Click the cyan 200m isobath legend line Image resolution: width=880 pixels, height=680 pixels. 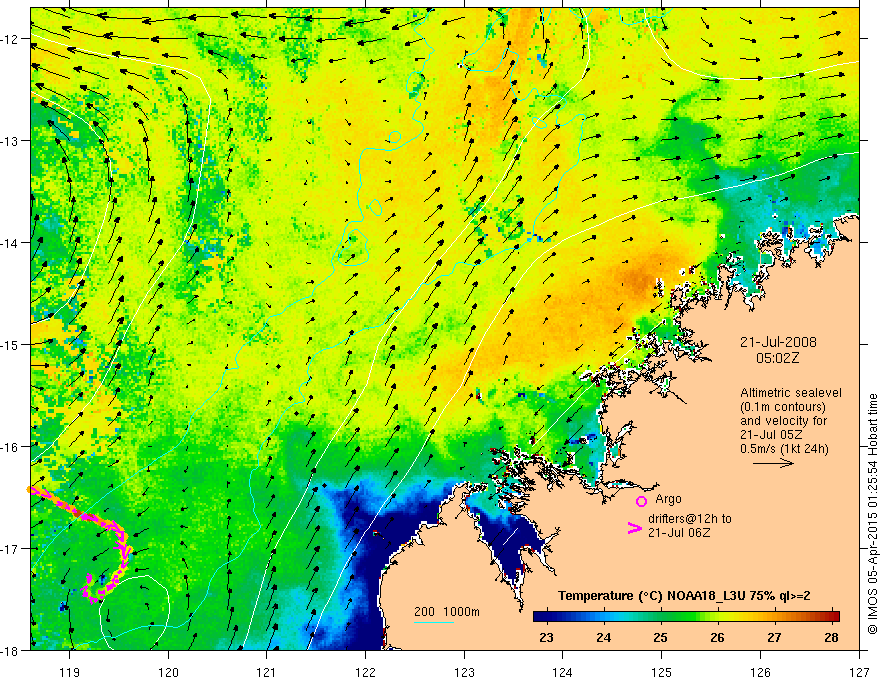pos(434,622)
